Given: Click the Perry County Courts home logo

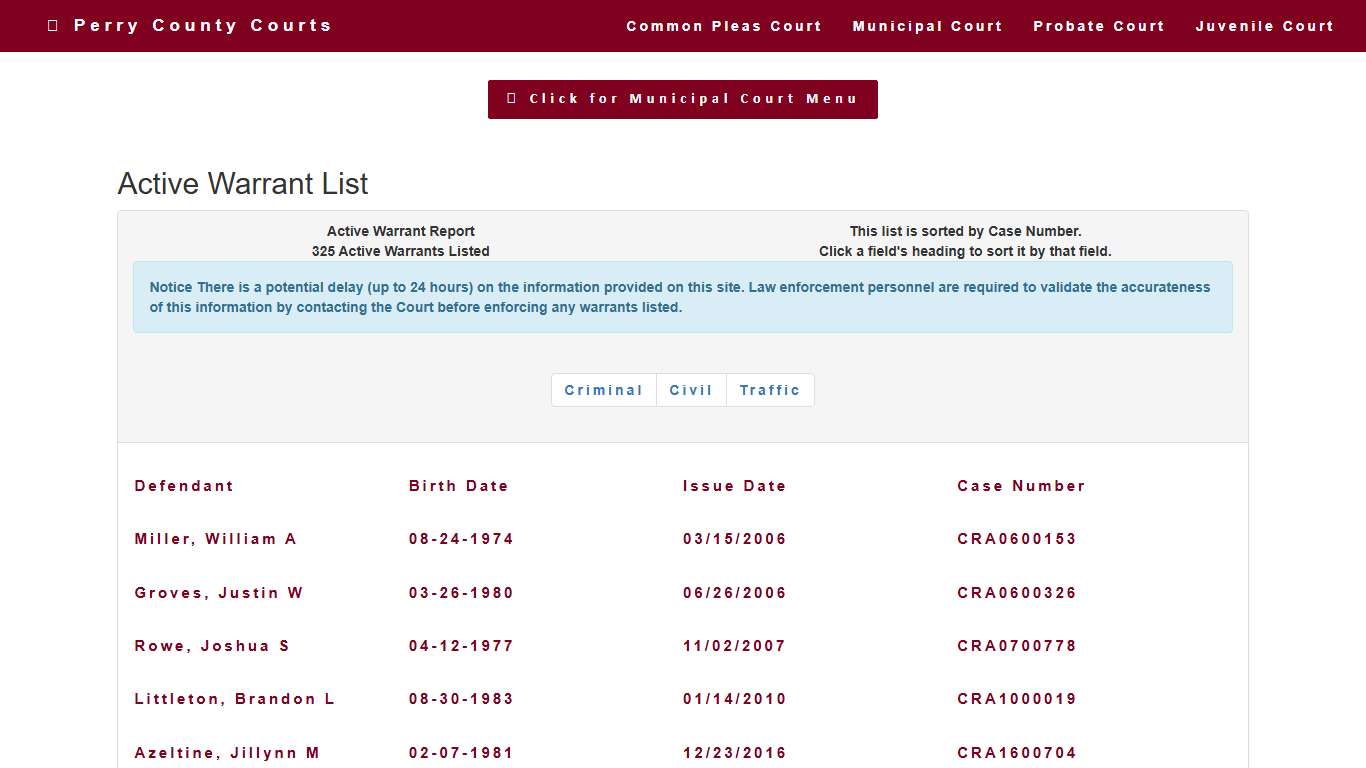Looking at the screenshot, I should tap(190, 25).
